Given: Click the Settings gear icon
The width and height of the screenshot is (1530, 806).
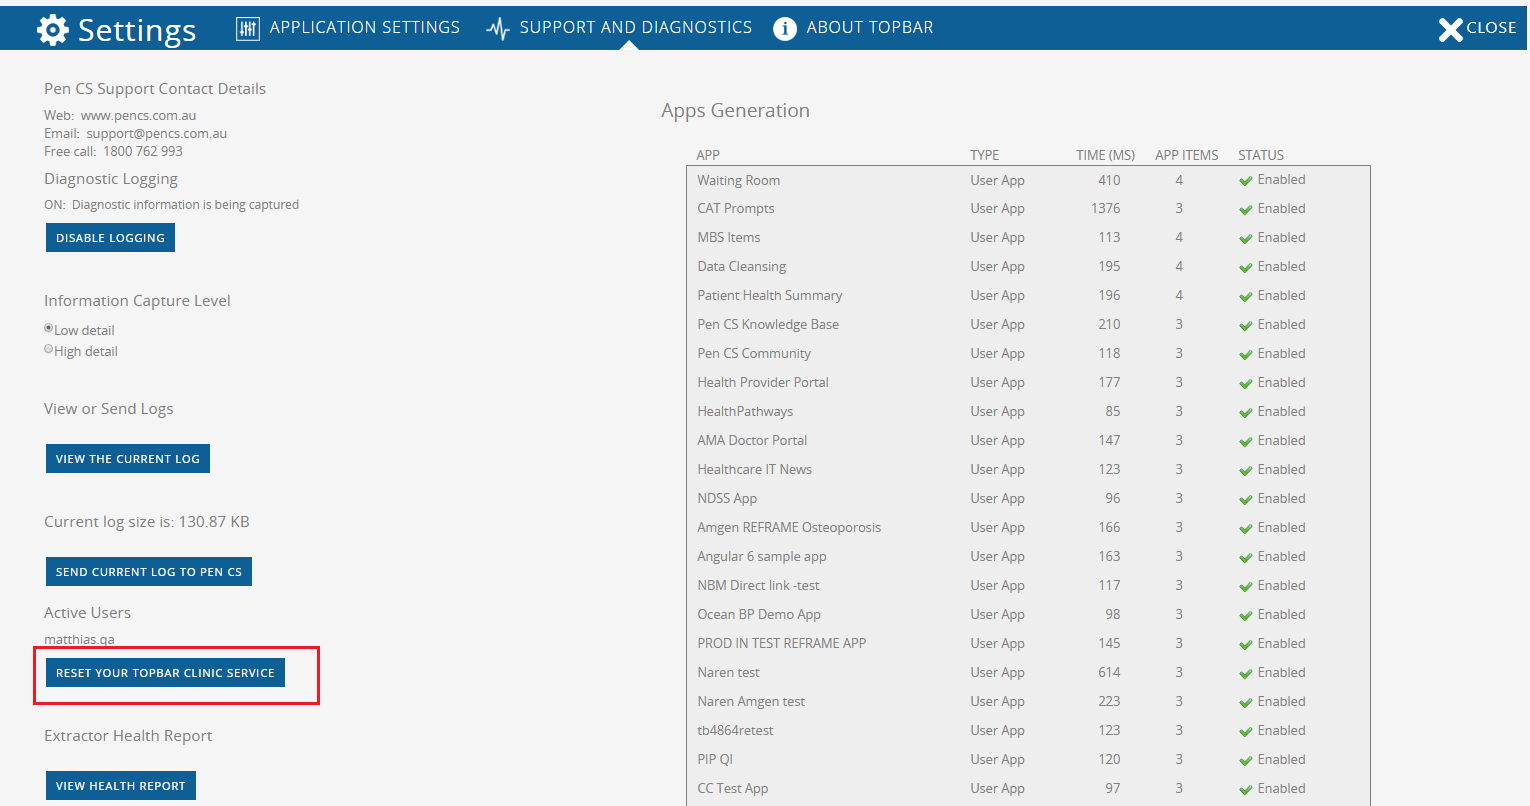Looking at the screenshot, I should pos(52,29).
